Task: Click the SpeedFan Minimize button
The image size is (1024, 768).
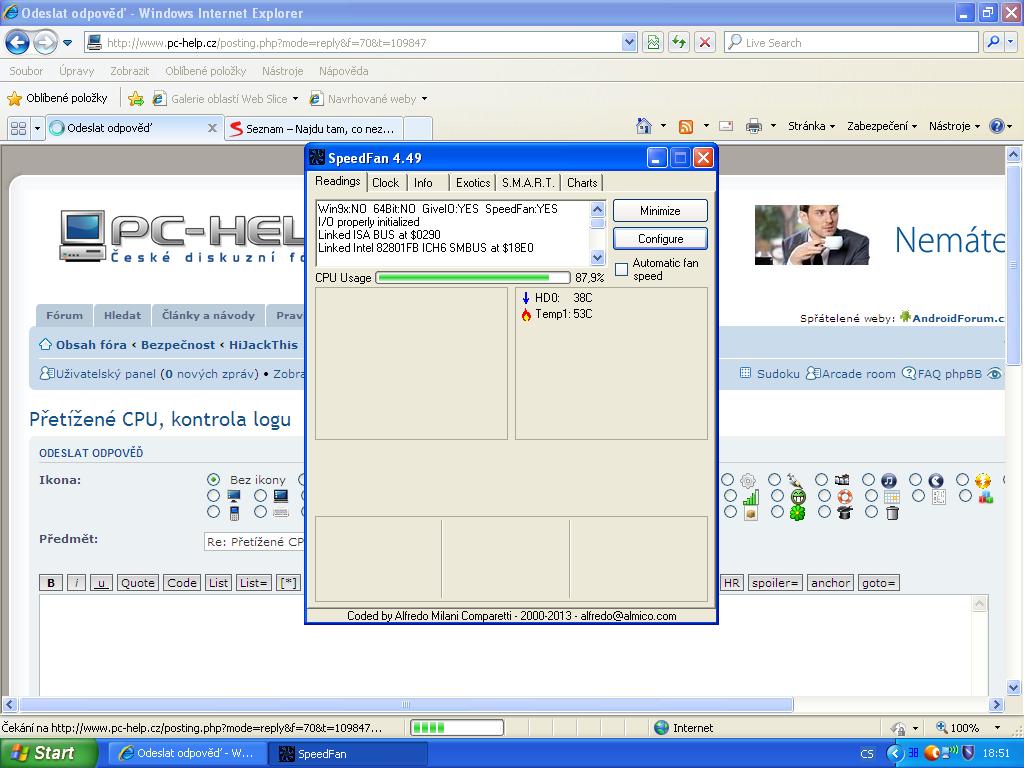Action: (x=660, y=211)
